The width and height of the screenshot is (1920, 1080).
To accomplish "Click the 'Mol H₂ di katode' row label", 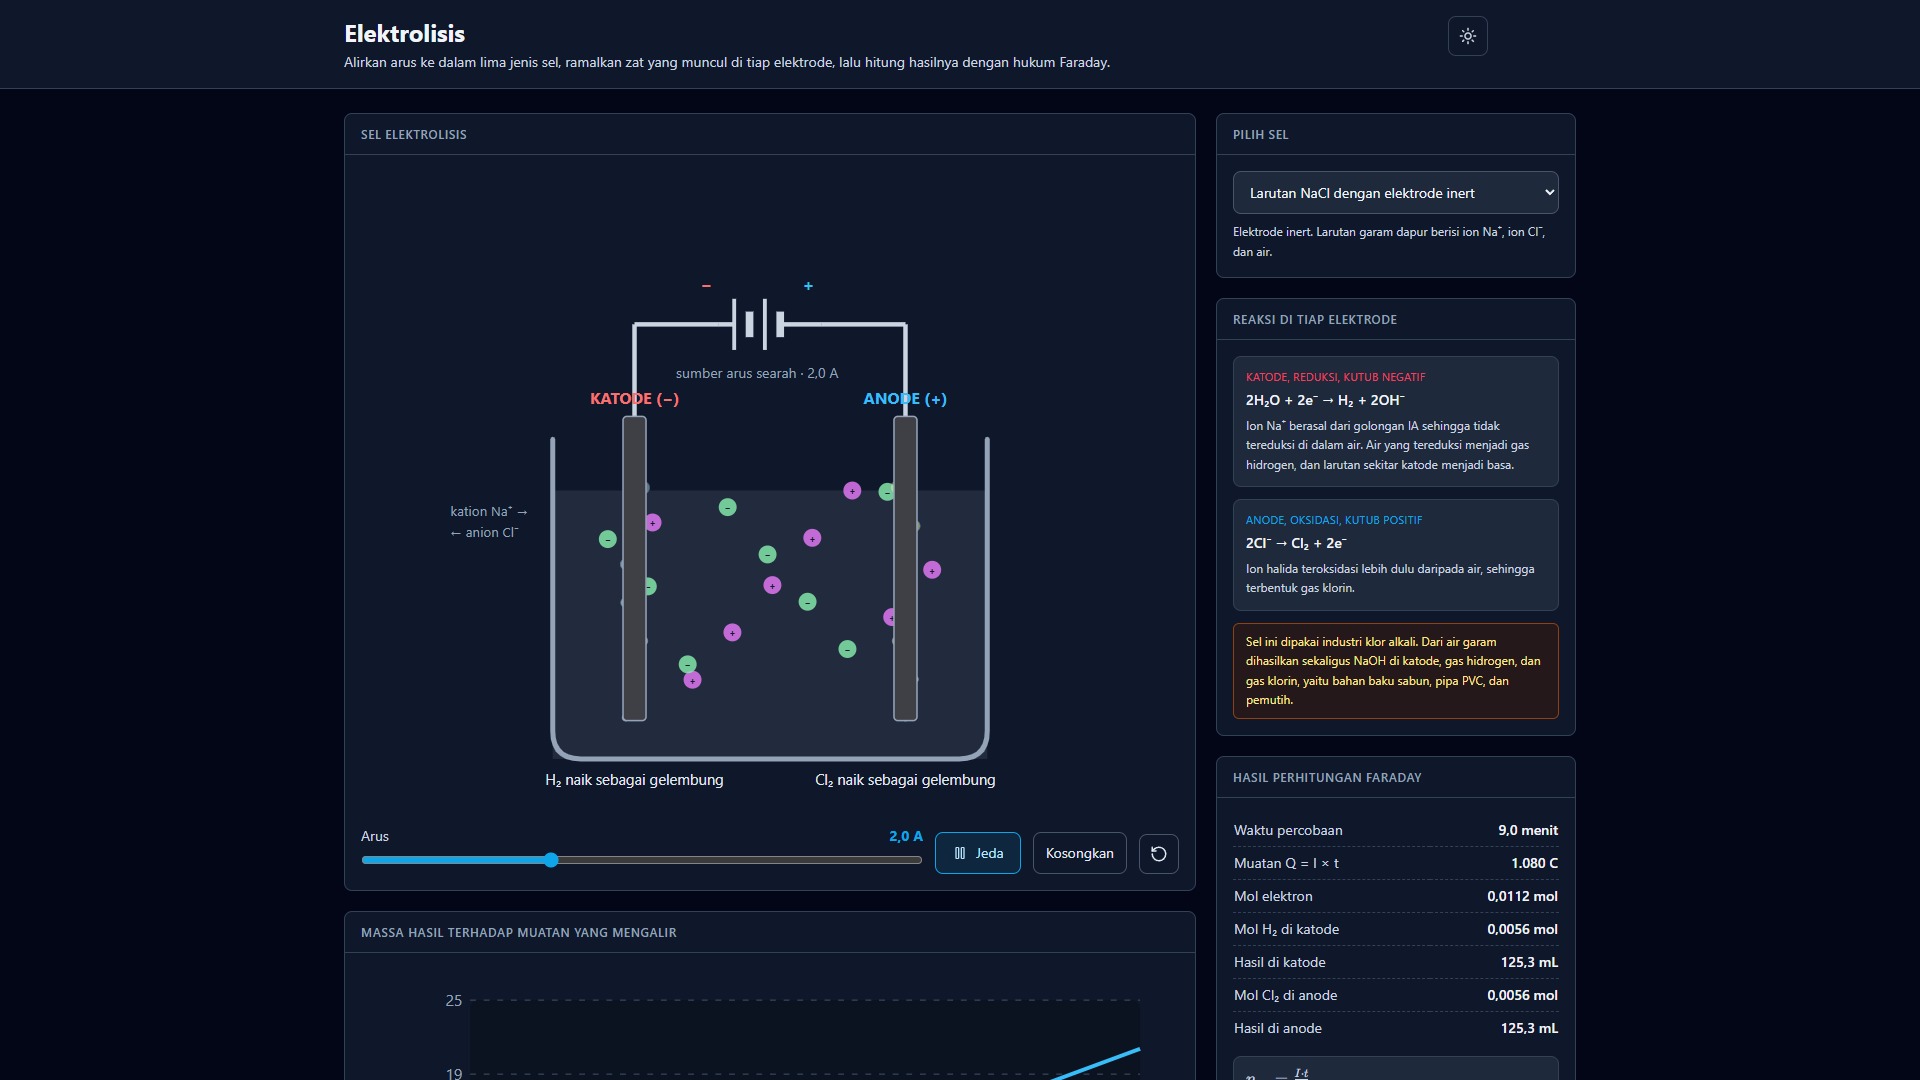I will point(1286,929).
